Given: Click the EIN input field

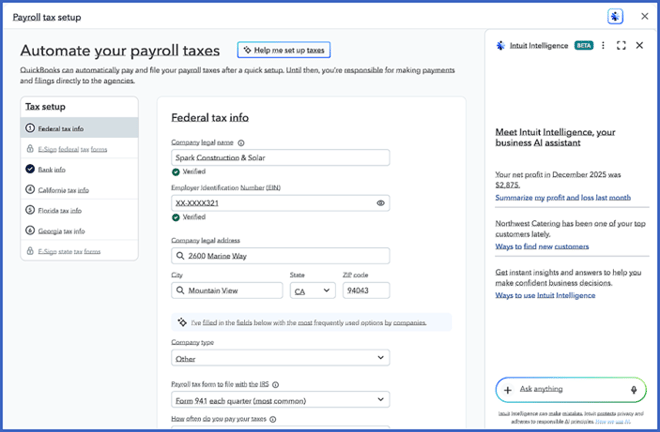Looking at the screenshot, I should pos(280,203).
